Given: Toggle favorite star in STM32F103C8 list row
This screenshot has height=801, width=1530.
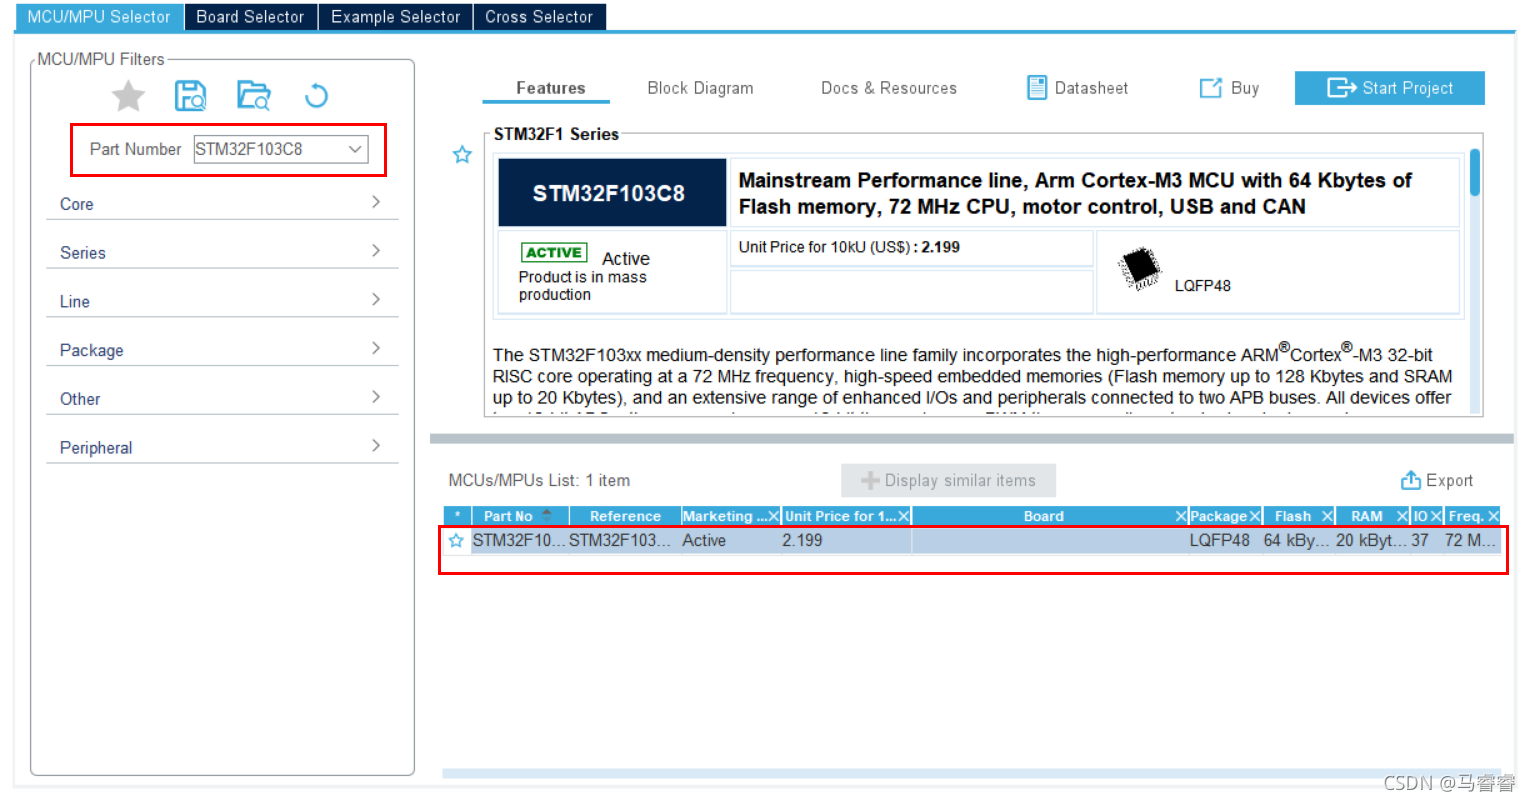Looking at the screenshot, I should pos(456,541).
